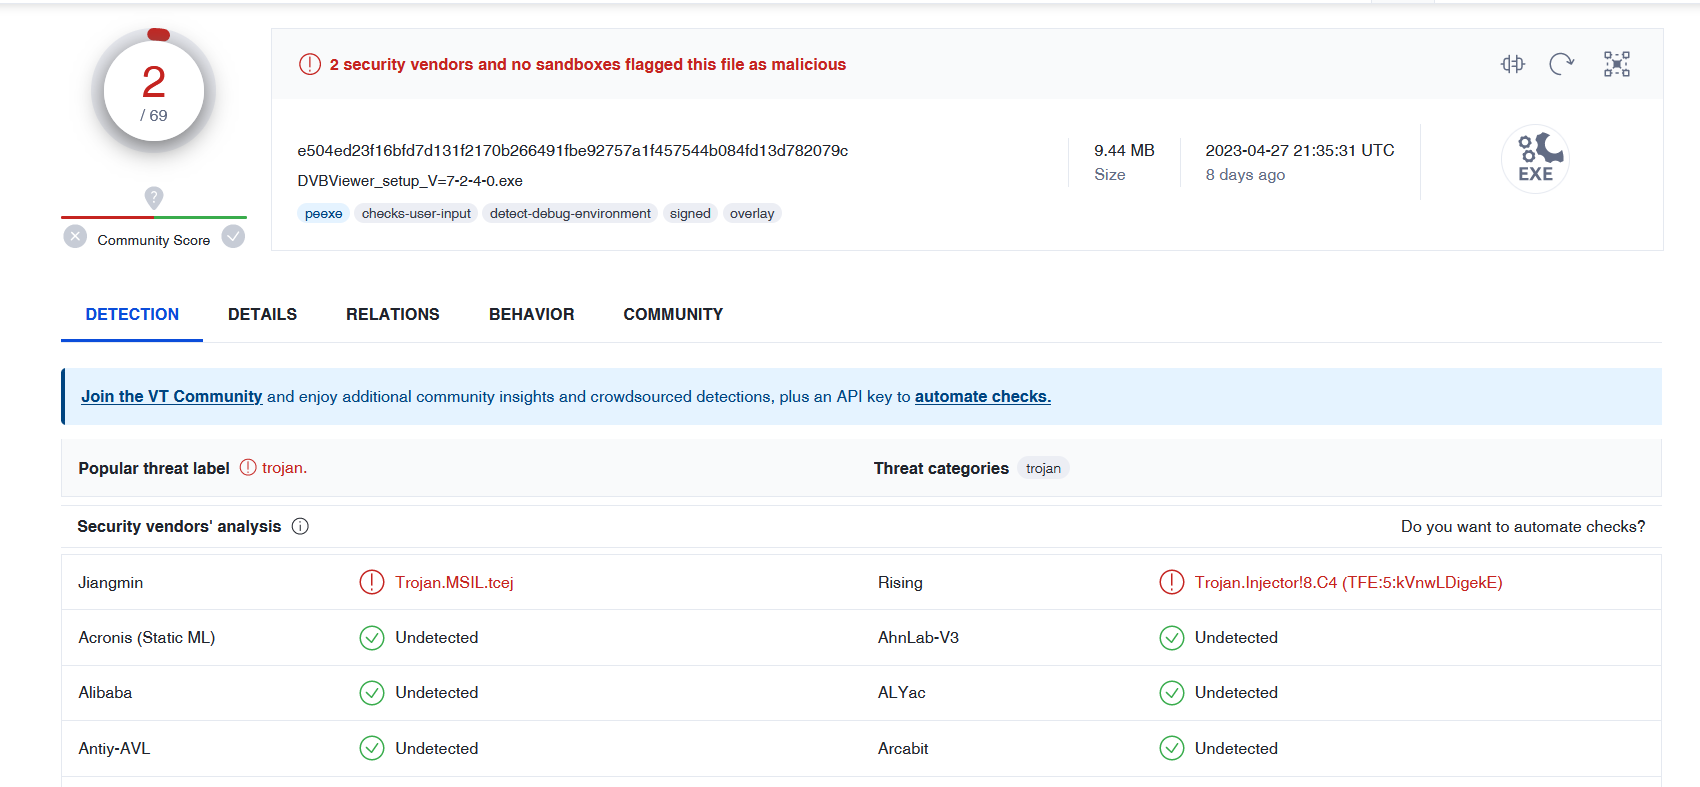The image size is (1700, 787).
Task: Open the DETAILS tab
Action: [x=262, y=314]
